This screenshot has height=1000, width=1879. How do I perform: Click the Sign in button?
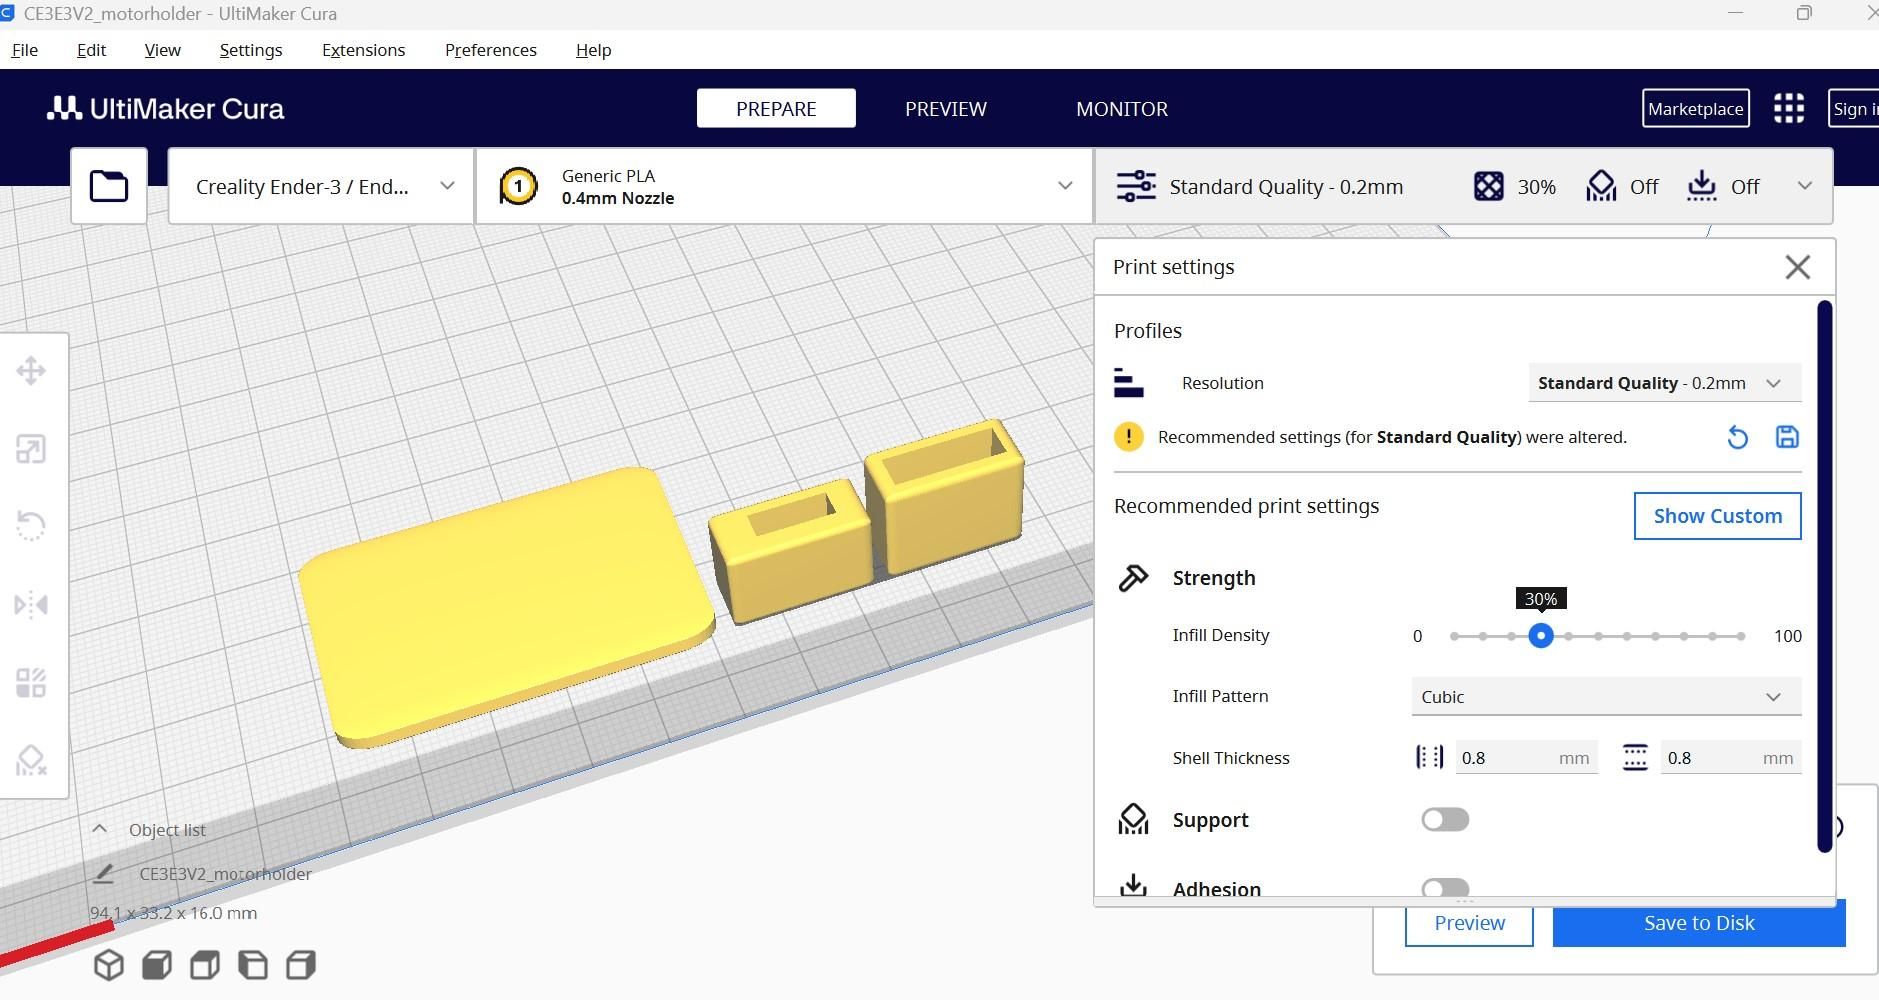click(1854, 108)
